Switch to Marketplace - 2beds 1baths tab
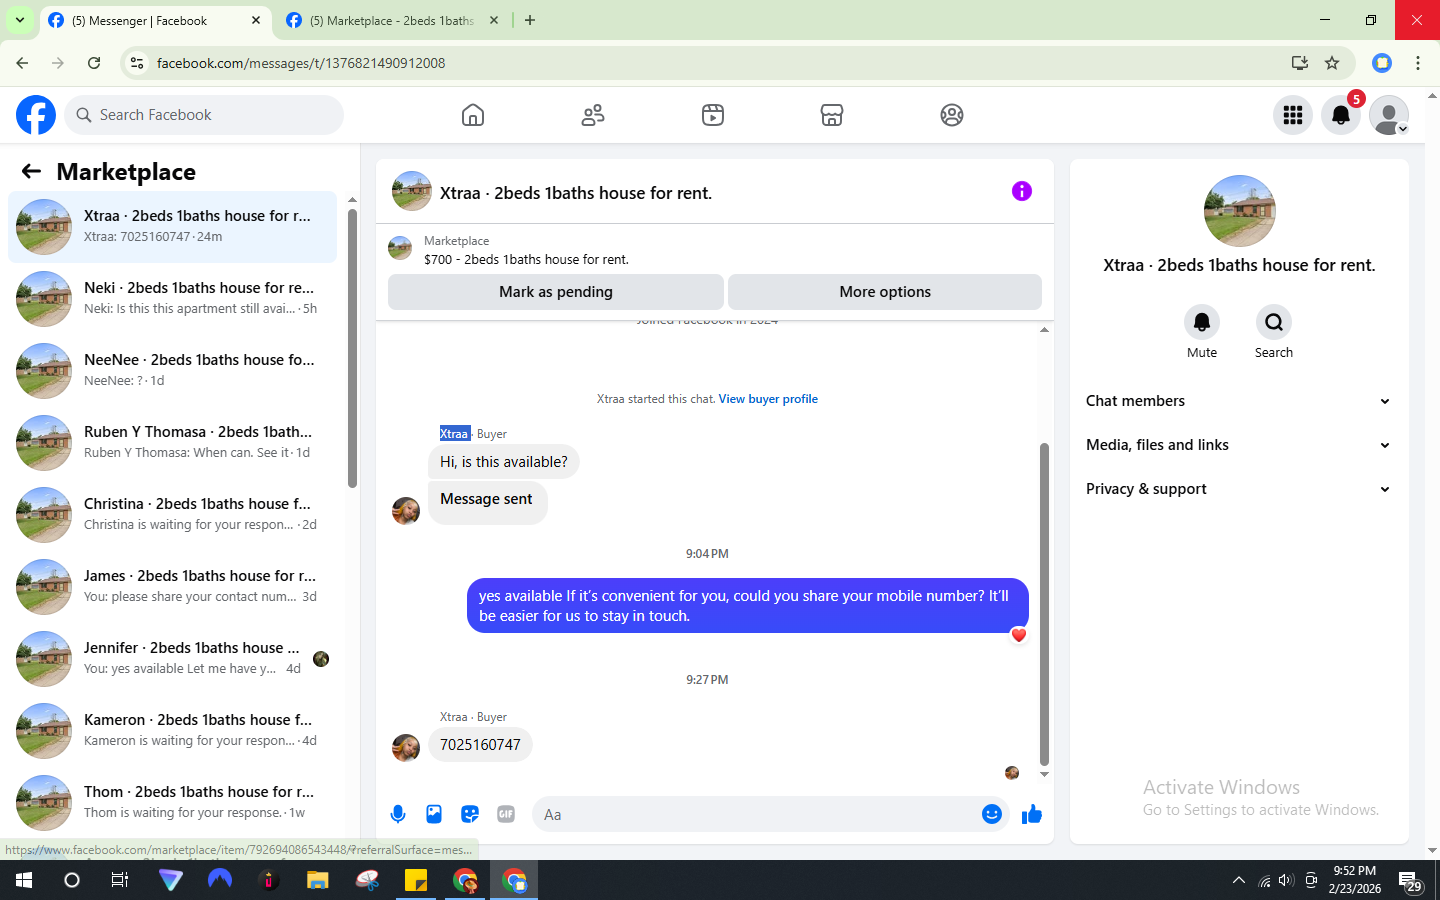Image resolution: width=1440 pixels, height=900 pixels. (x=391, y=20)
